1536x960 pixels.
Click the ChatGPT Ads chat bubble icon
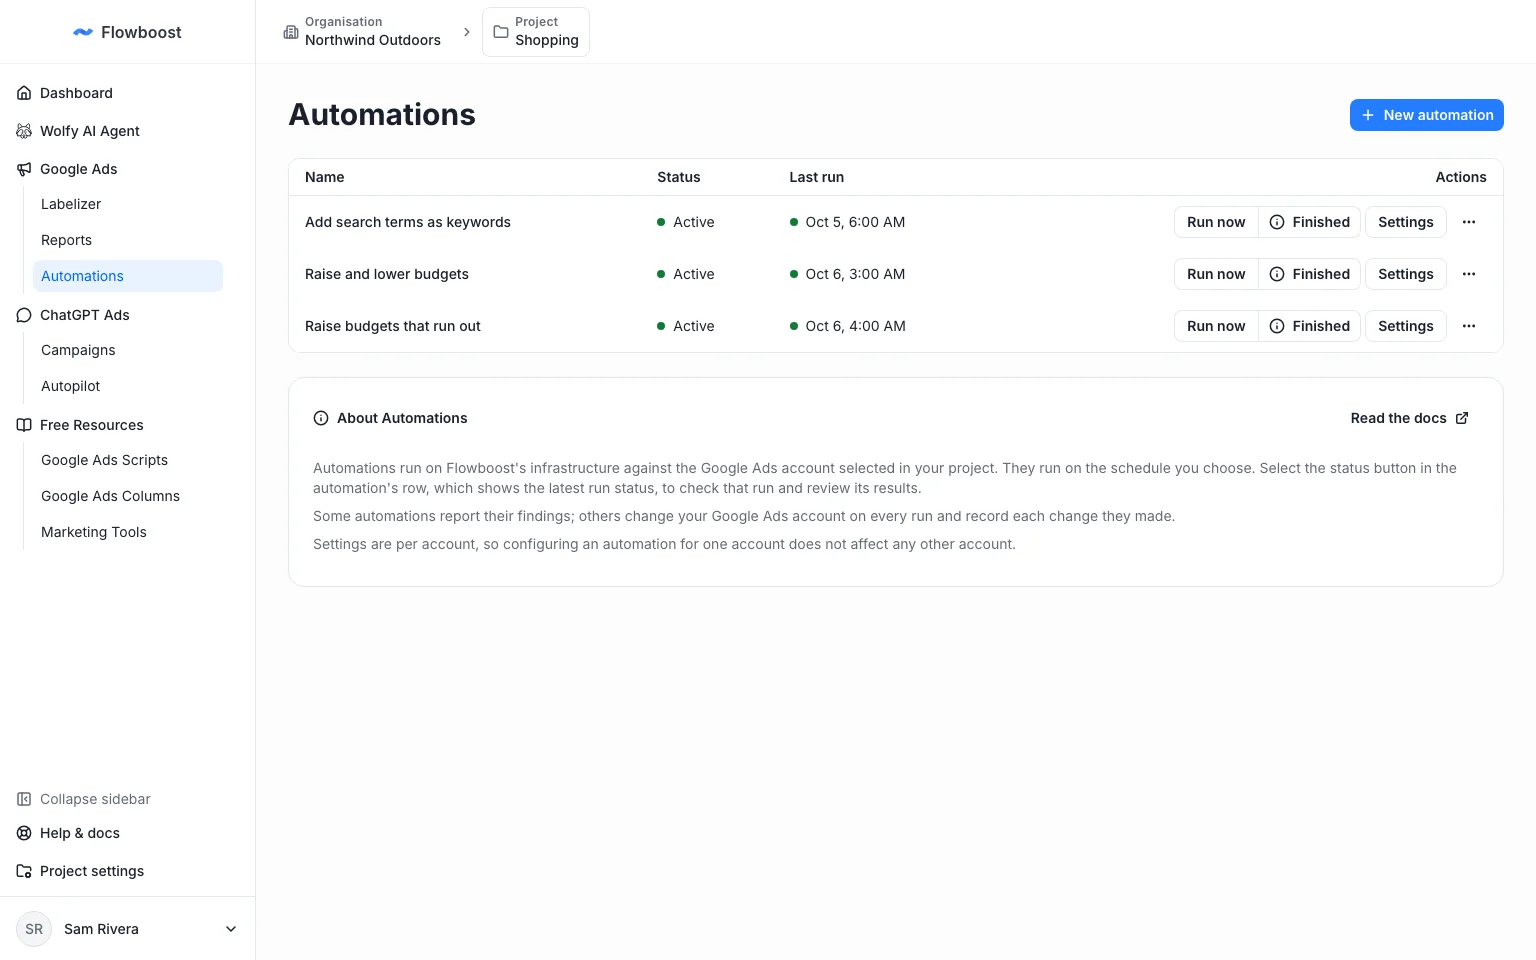(x=24, y=315)
